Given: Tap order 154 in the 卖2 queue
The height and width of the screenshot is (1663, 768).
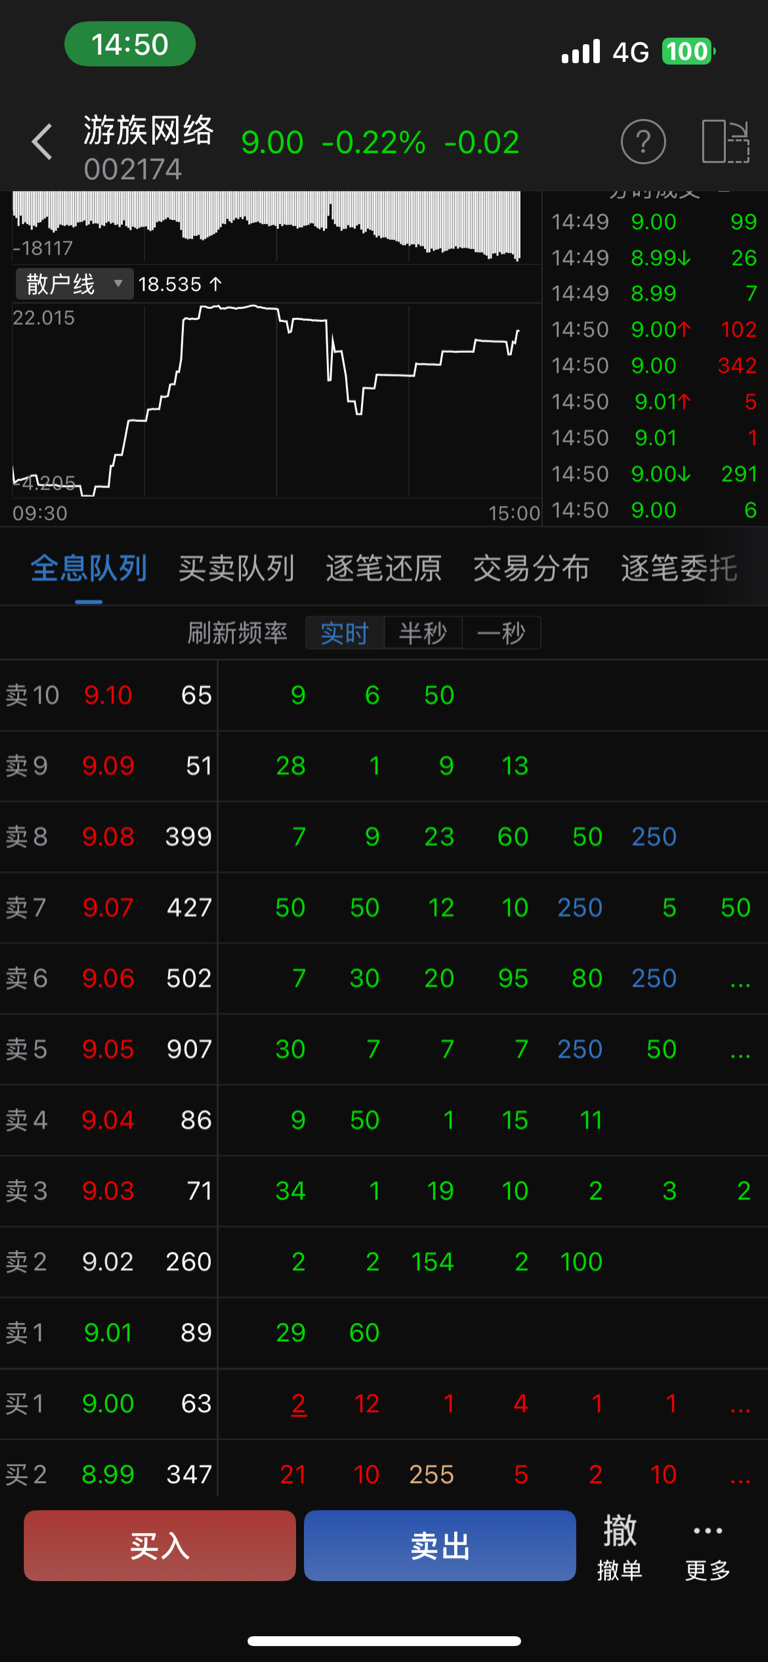Looking at the screenshot, I should click(433, 1262).
